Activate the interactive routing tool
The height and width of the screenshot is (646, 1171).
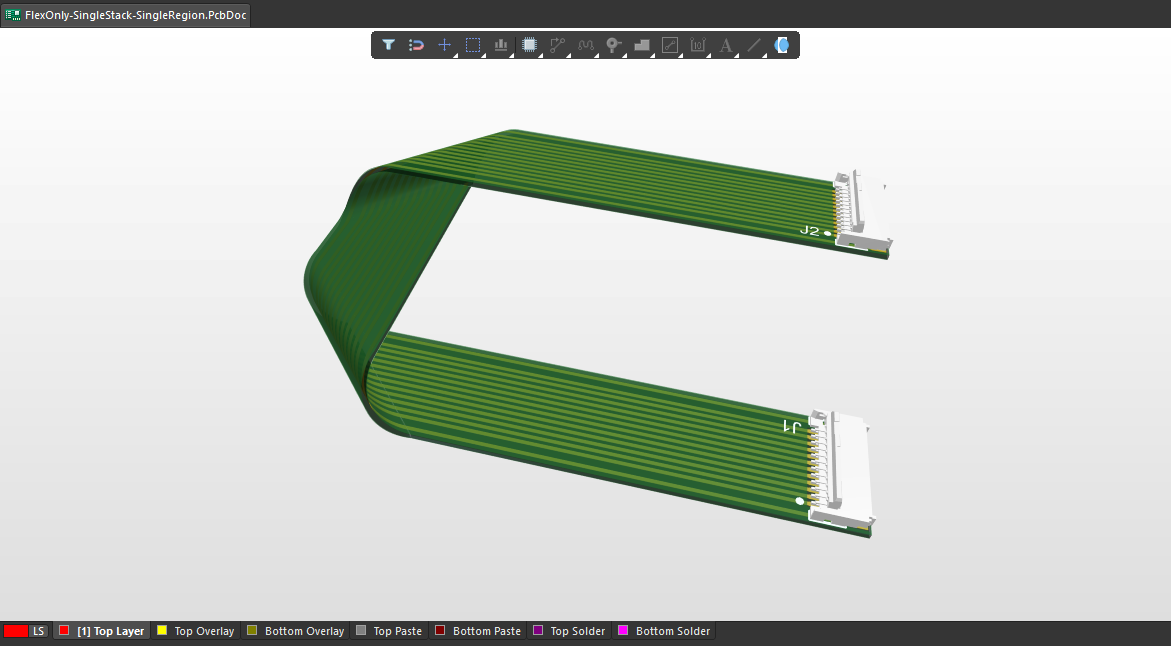pos(558,45)
